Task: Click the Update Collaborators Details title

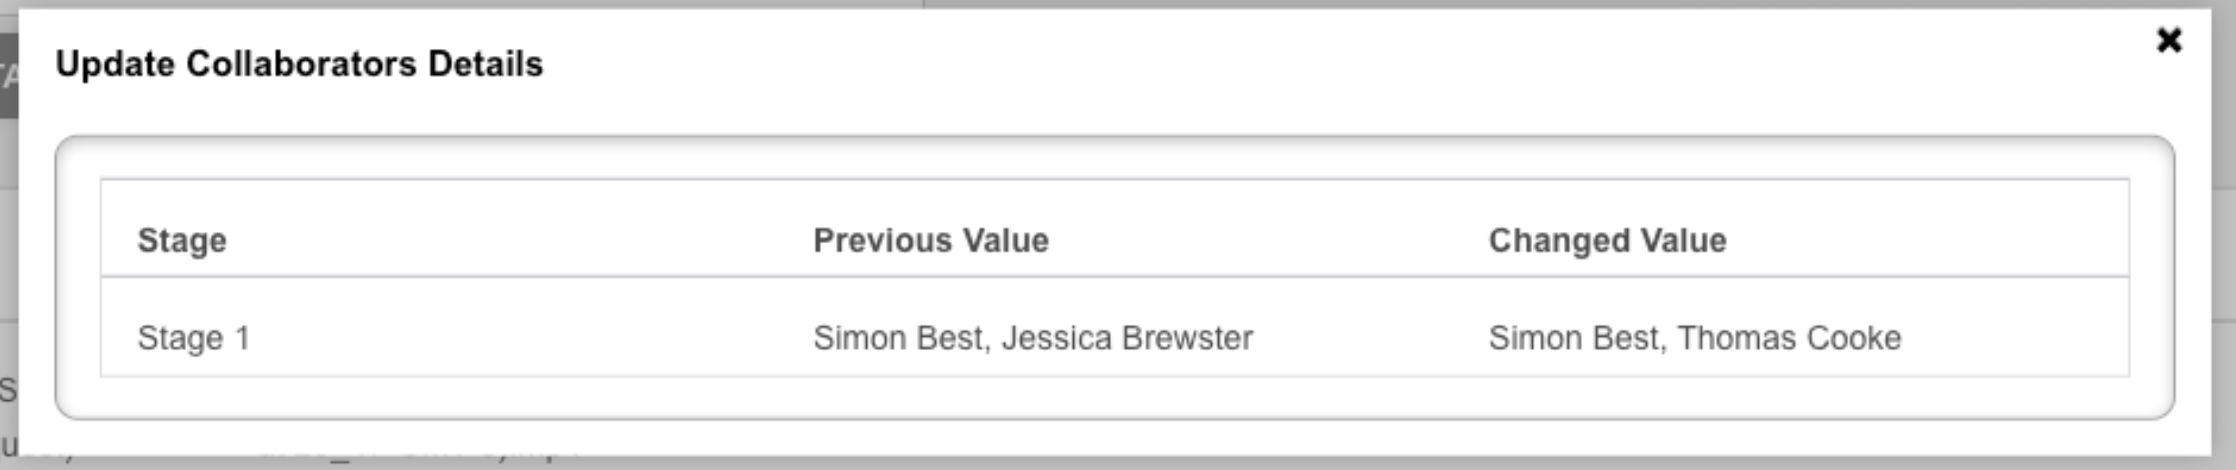Action: coord(299,64)
